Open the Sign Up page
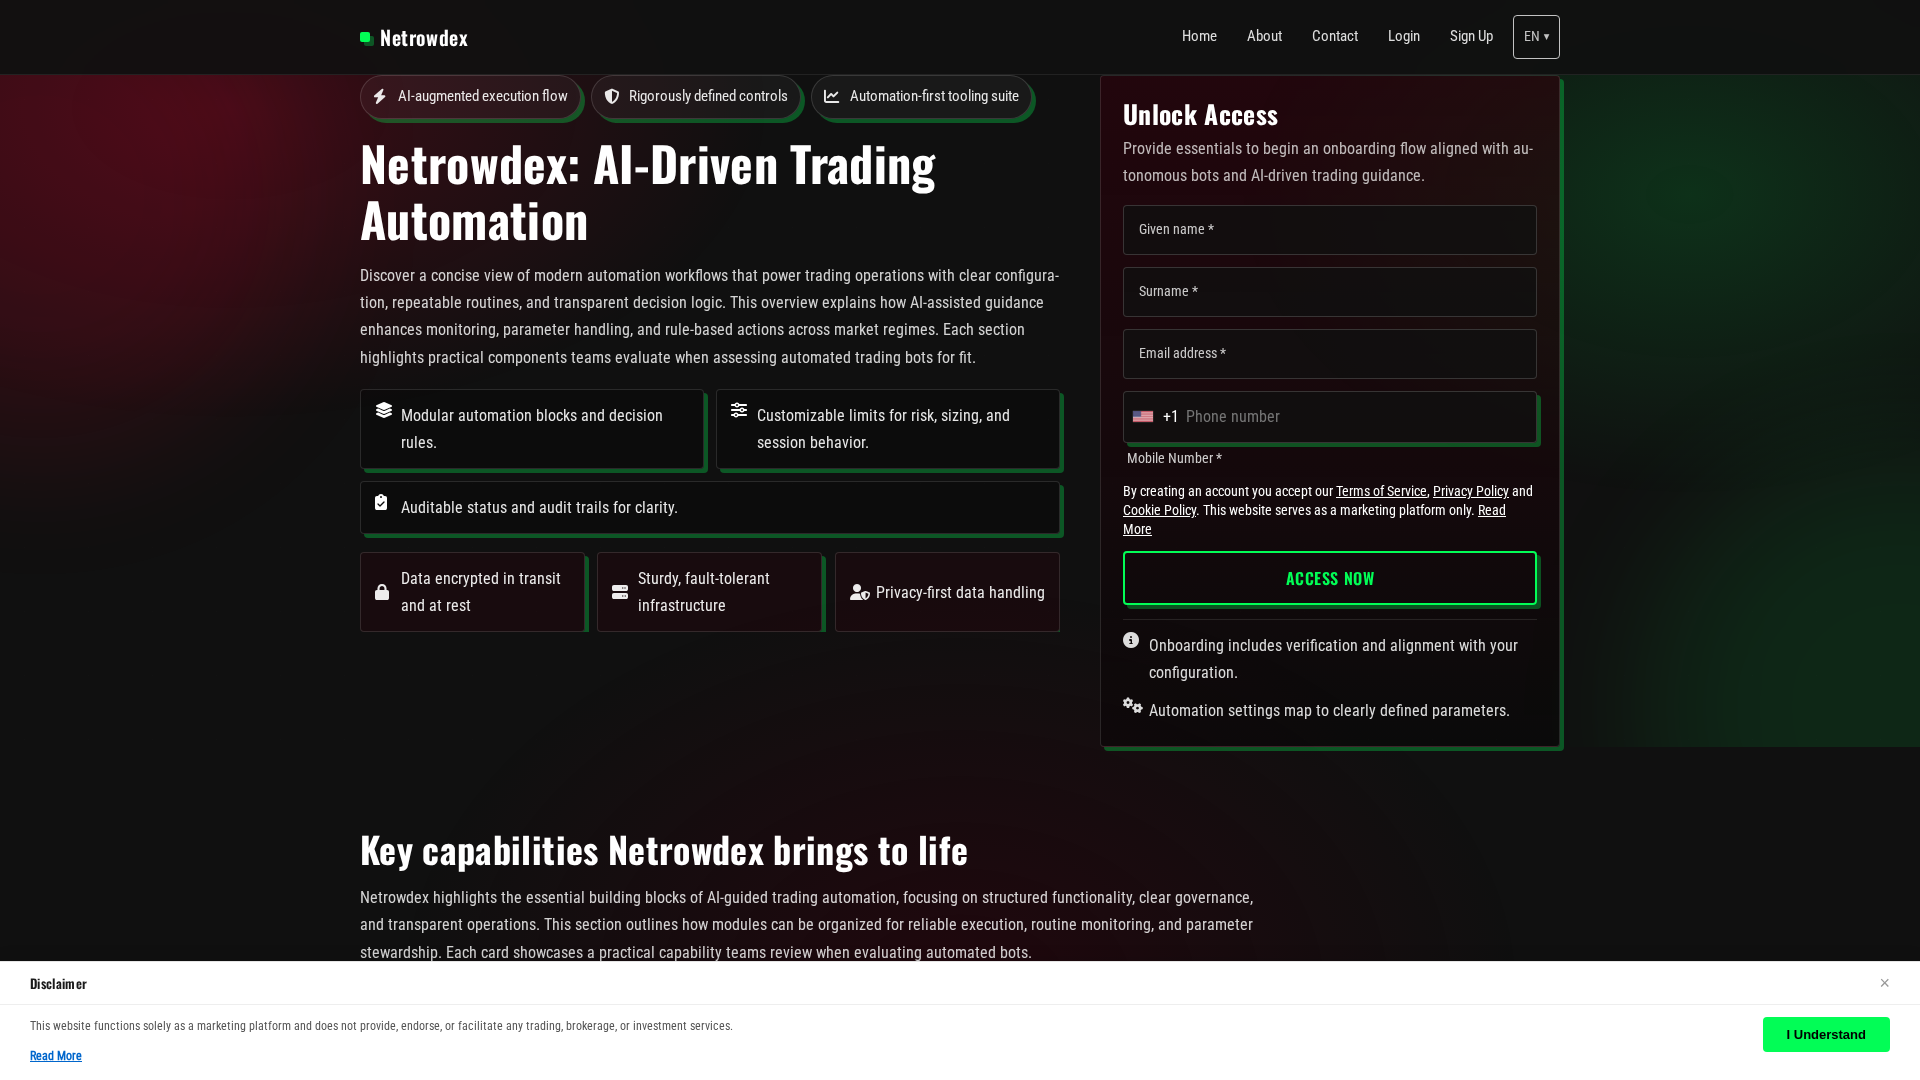 (1471, 36)
